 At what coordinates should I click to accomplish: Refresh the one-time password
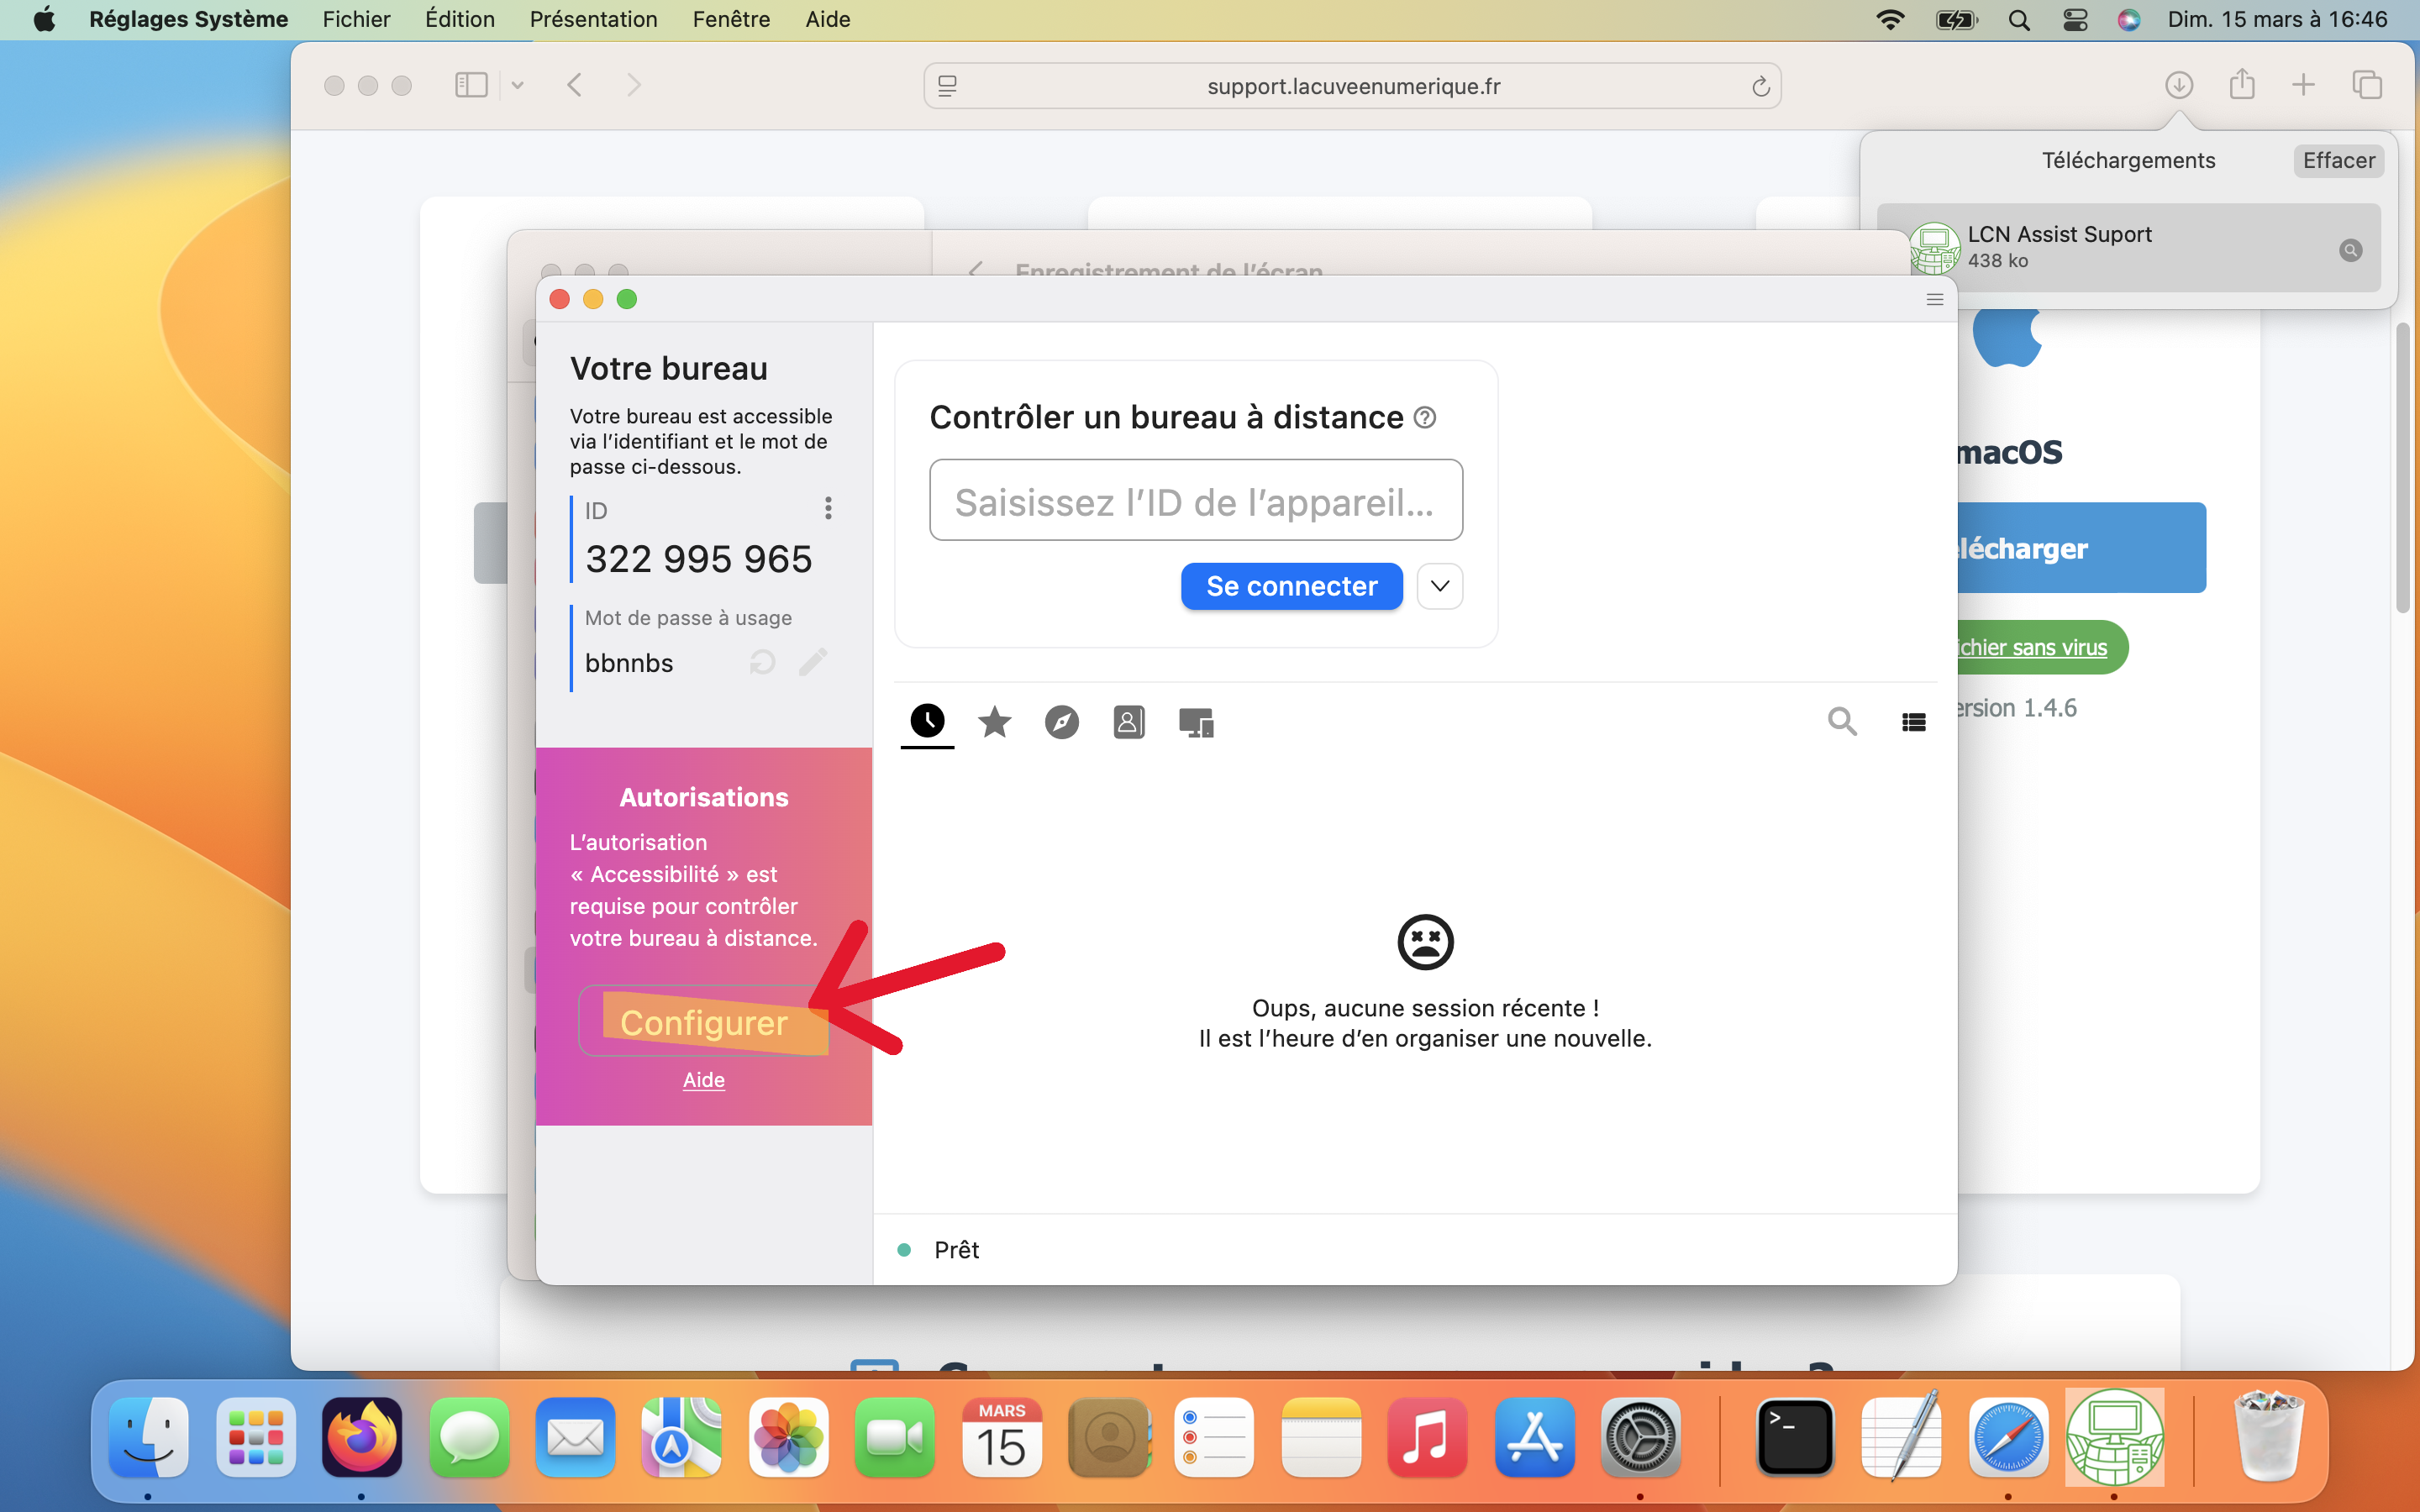pyautogui.click(x=762, y=662)
